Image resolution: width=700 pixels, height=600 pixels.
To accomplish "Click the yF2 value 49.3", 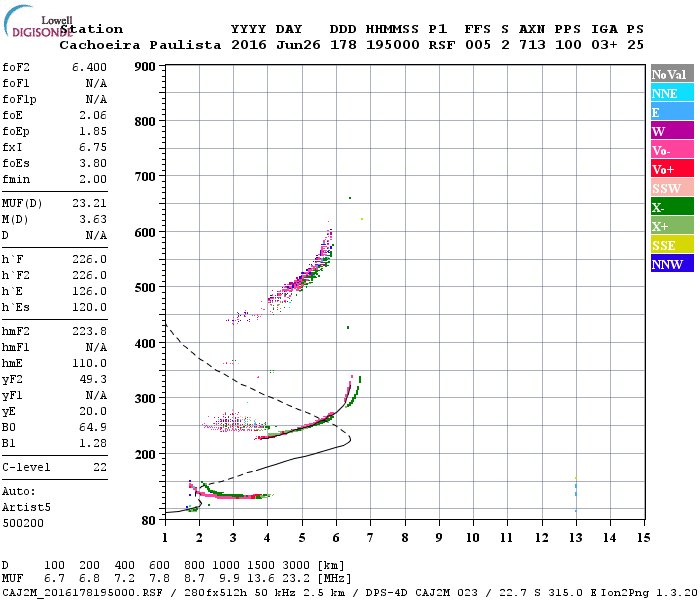I will (93, 379).
